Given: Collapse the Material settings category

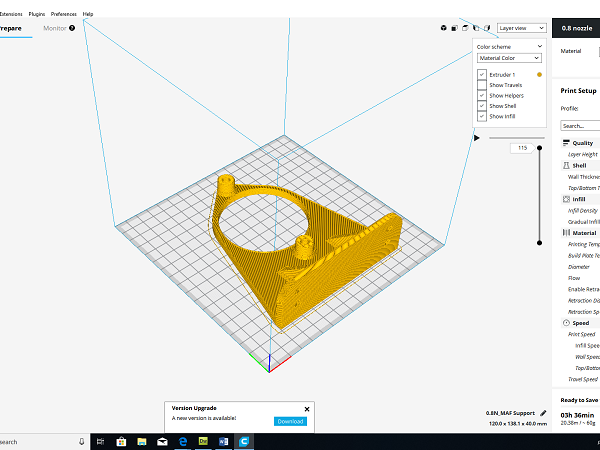Looking at the screenshot, I should [x=580, y=233].
